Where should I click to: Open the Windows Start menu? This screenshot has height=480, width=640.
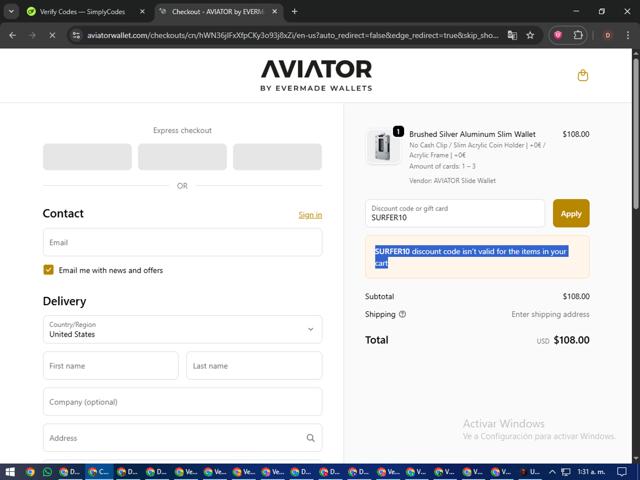tap(10, 472)
